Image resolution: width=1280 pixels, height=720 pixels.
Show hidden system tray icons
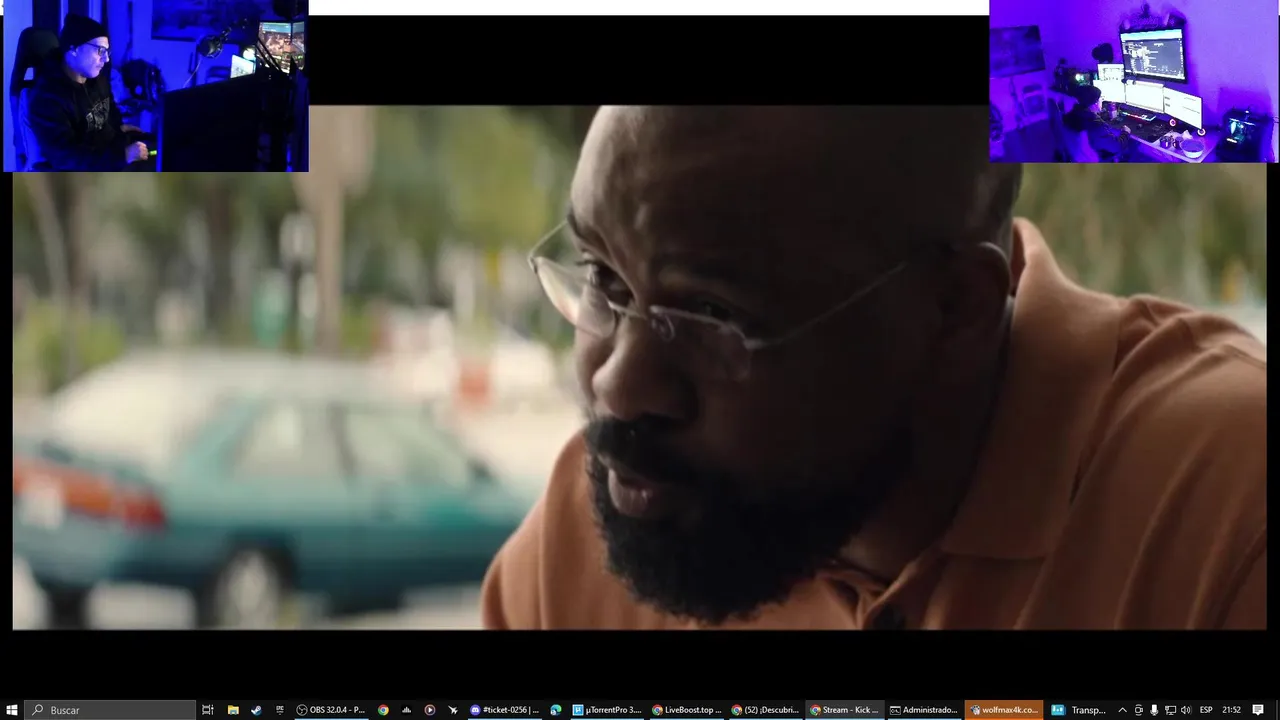click(1122, 710)
